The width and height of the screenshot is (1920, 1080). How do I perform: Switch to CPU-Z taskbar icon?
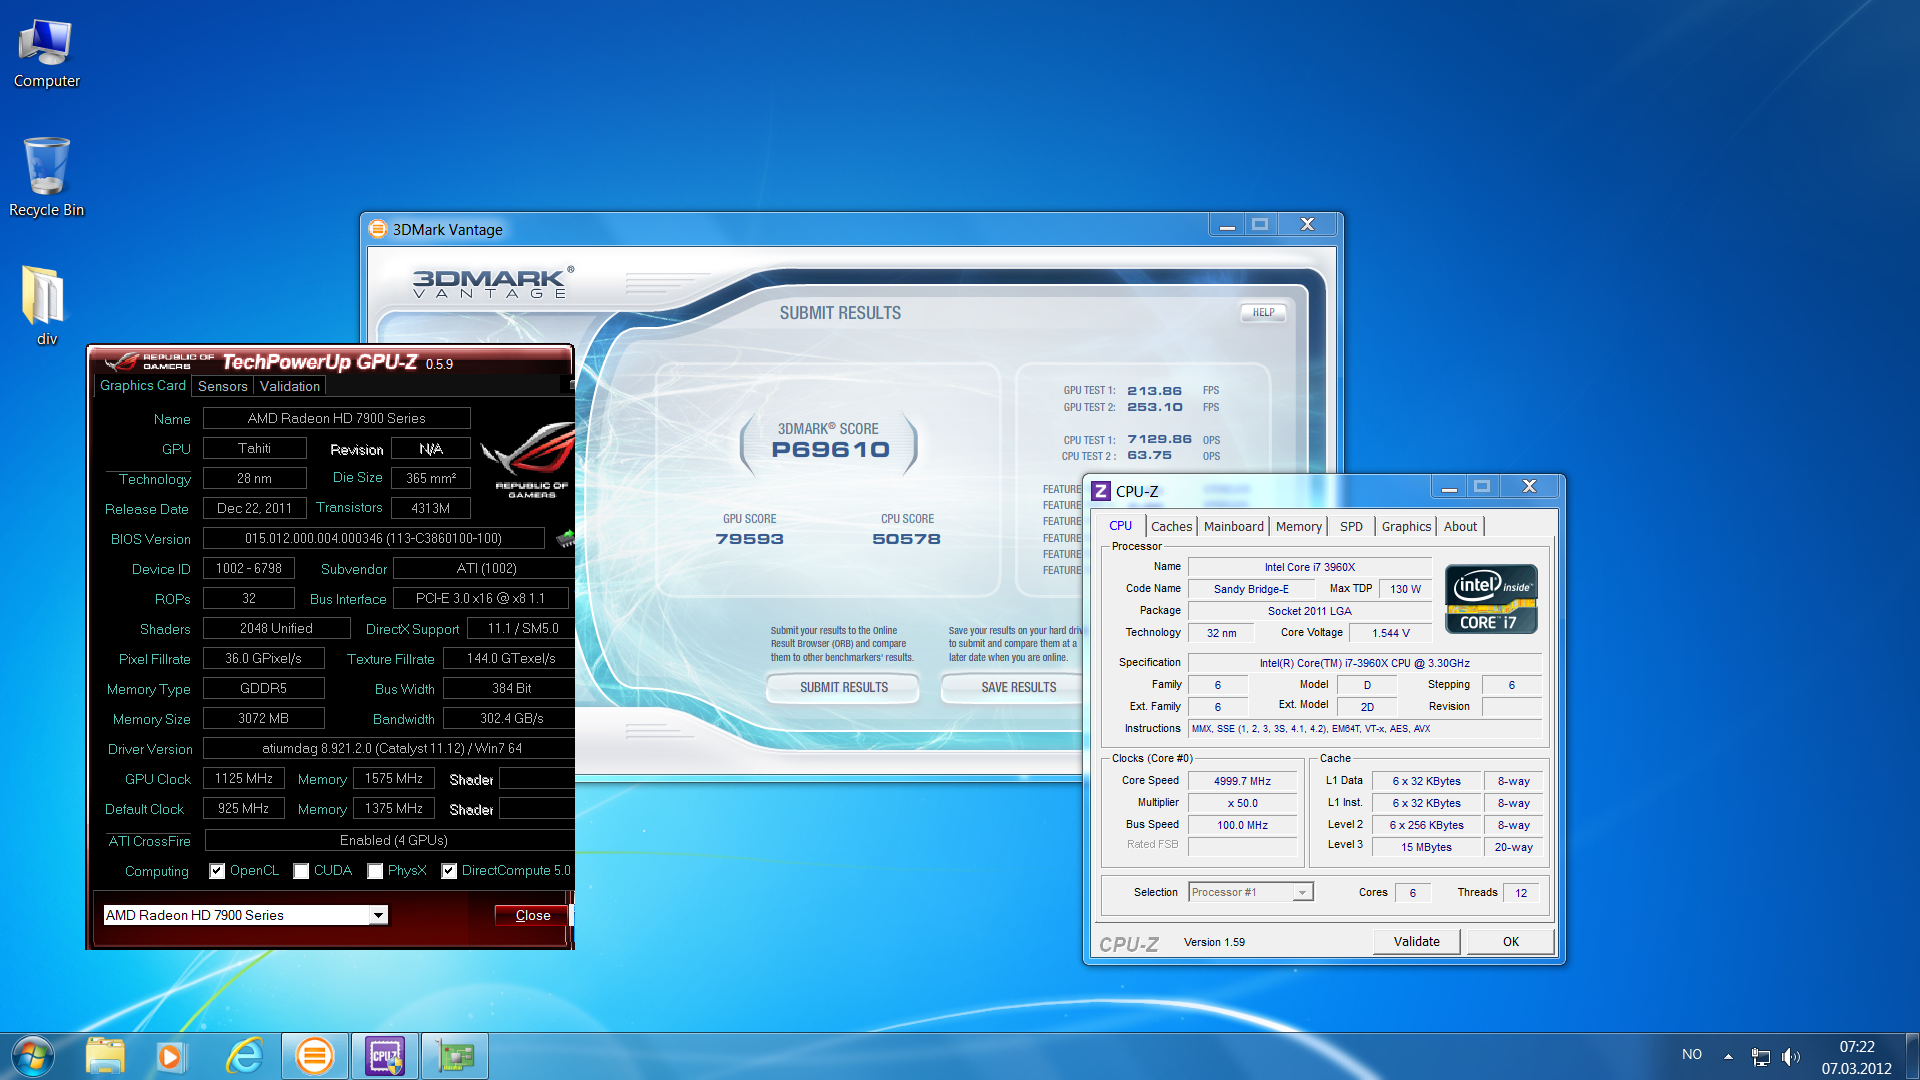pyautogui.click(x=385, y=1056)
